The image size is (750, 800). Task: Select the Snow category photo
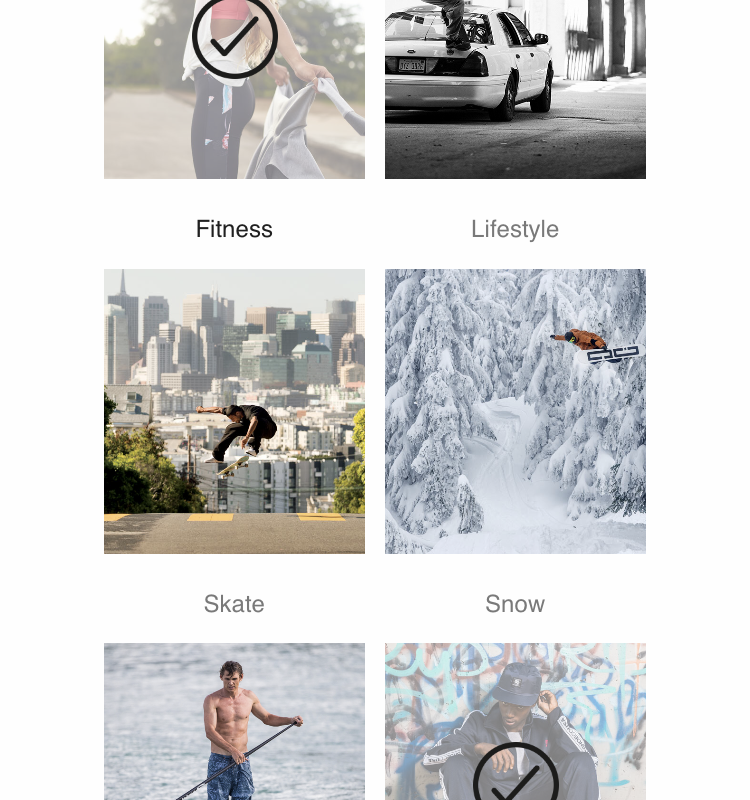coord(515,411)
